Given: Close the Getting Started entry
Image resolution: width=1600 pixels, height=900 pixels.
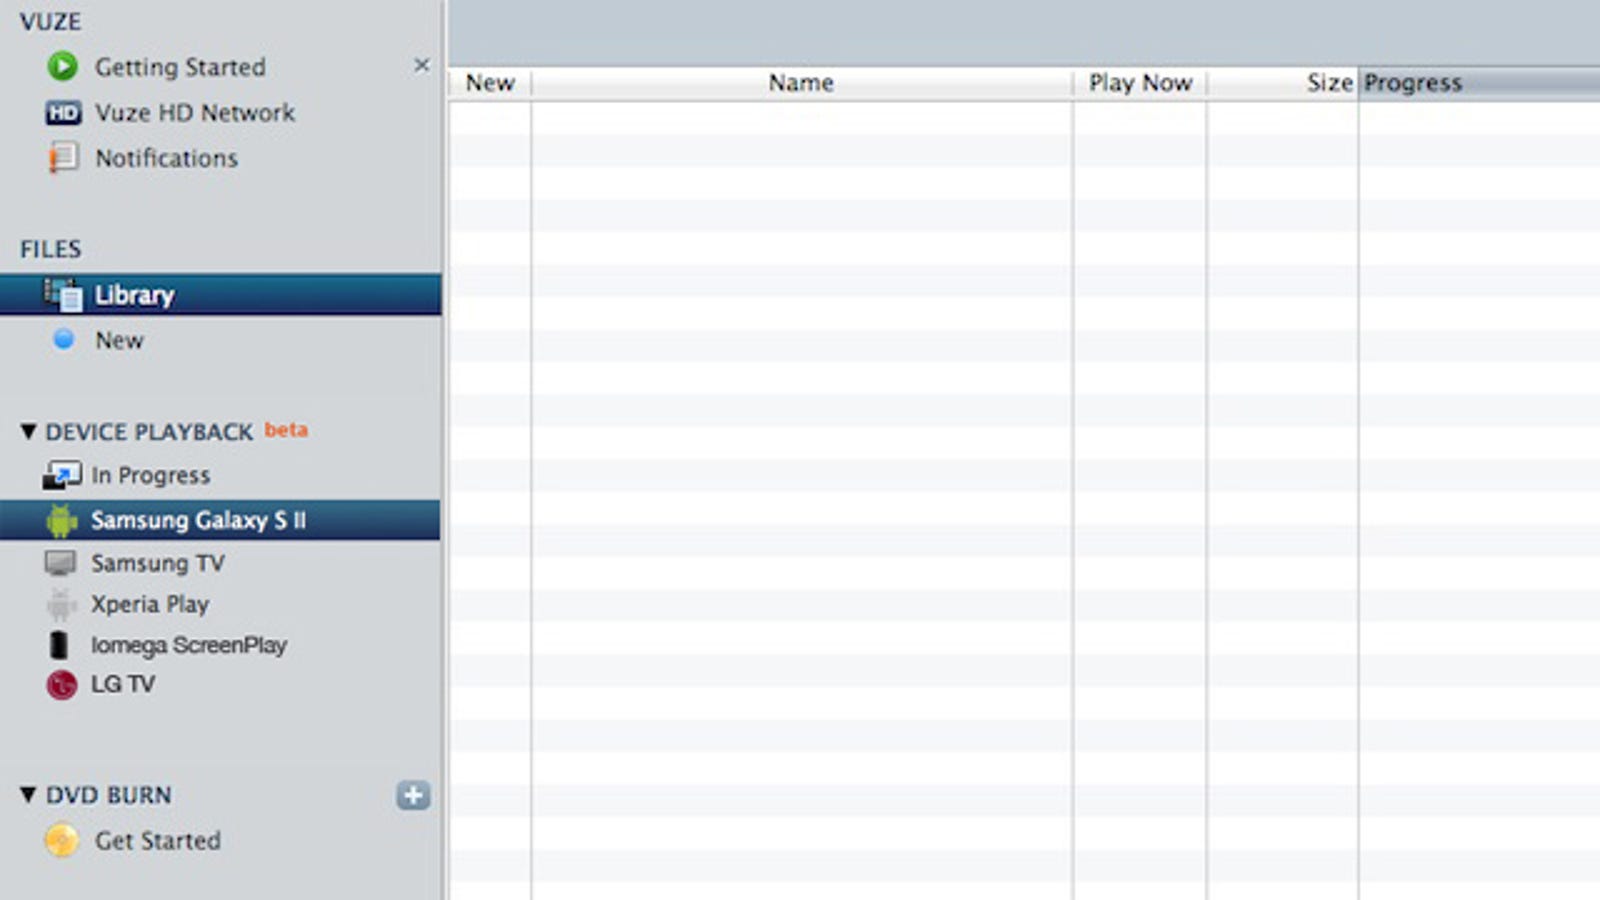Looking at the screenshot, I should click(x=422, y=65).
